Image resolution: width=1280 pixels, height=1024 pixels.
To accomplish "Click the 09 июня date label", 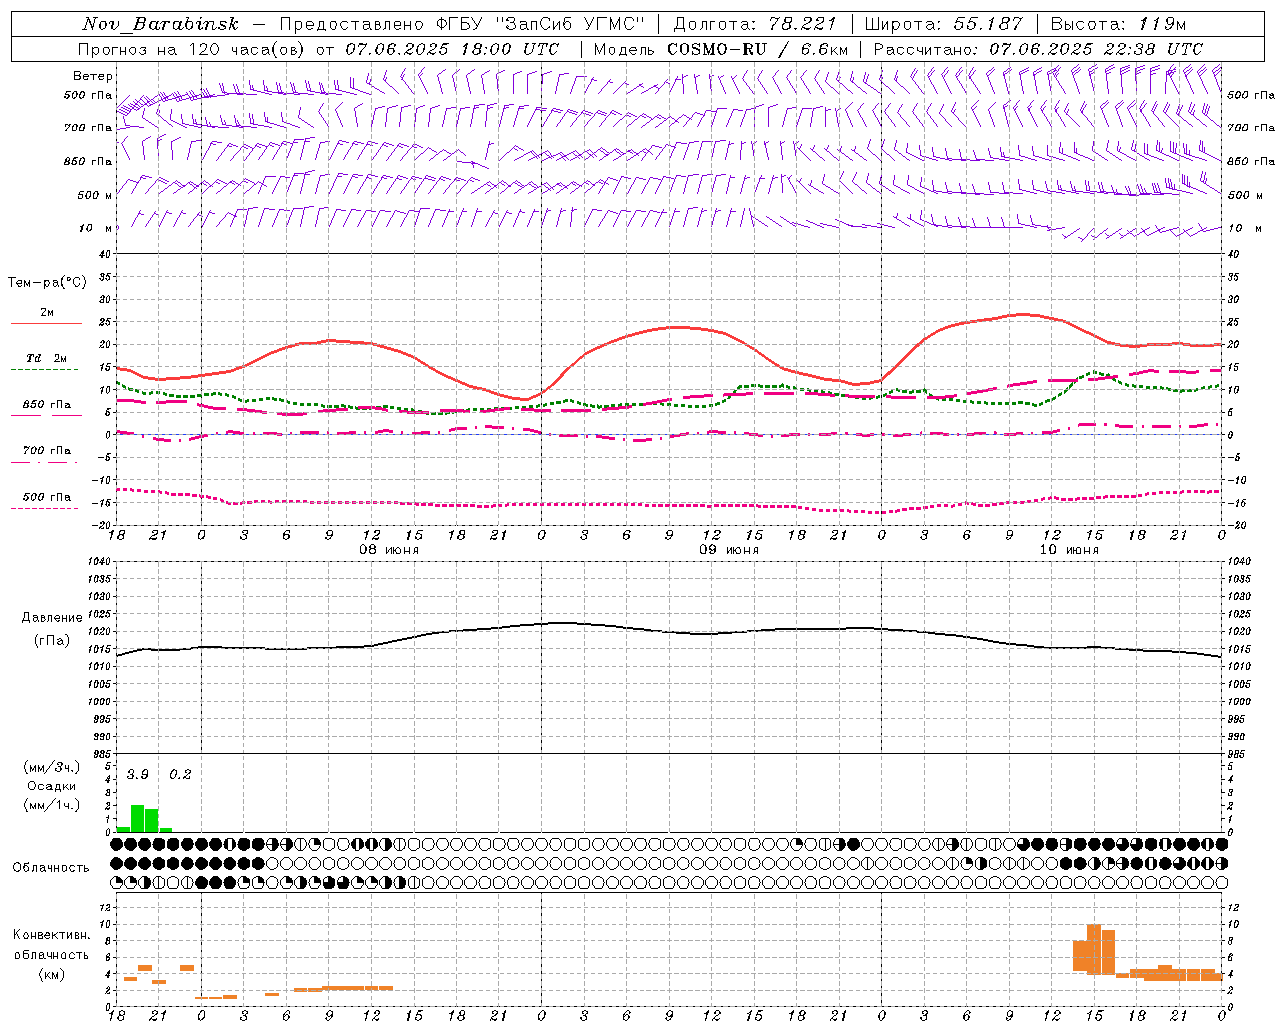I will click(728, 550).
